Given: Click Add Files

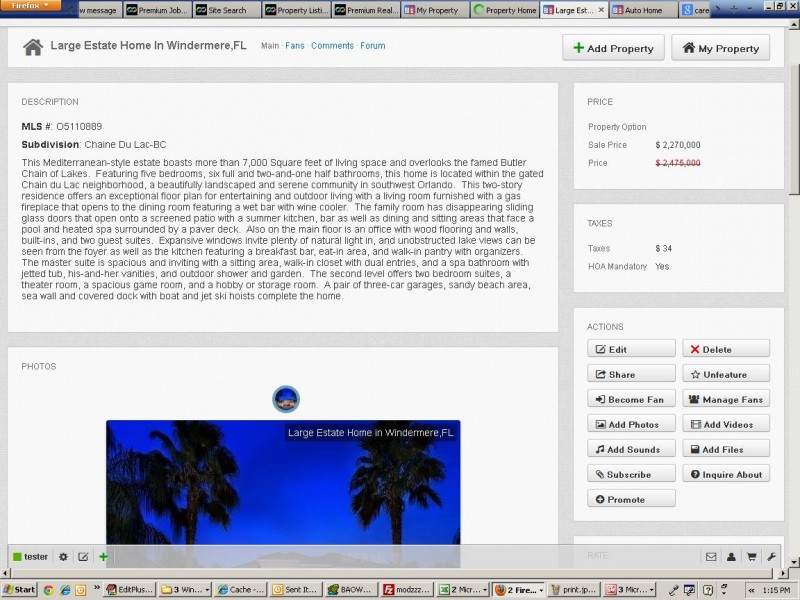Looking at the screenshot, I should pos(726,449).
